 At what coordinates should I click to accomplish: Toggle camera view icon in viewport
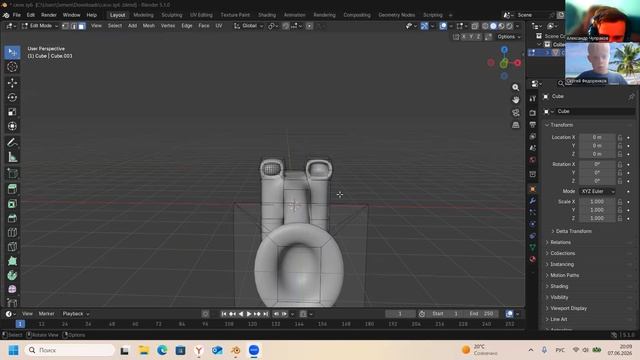tap(516, 113)
